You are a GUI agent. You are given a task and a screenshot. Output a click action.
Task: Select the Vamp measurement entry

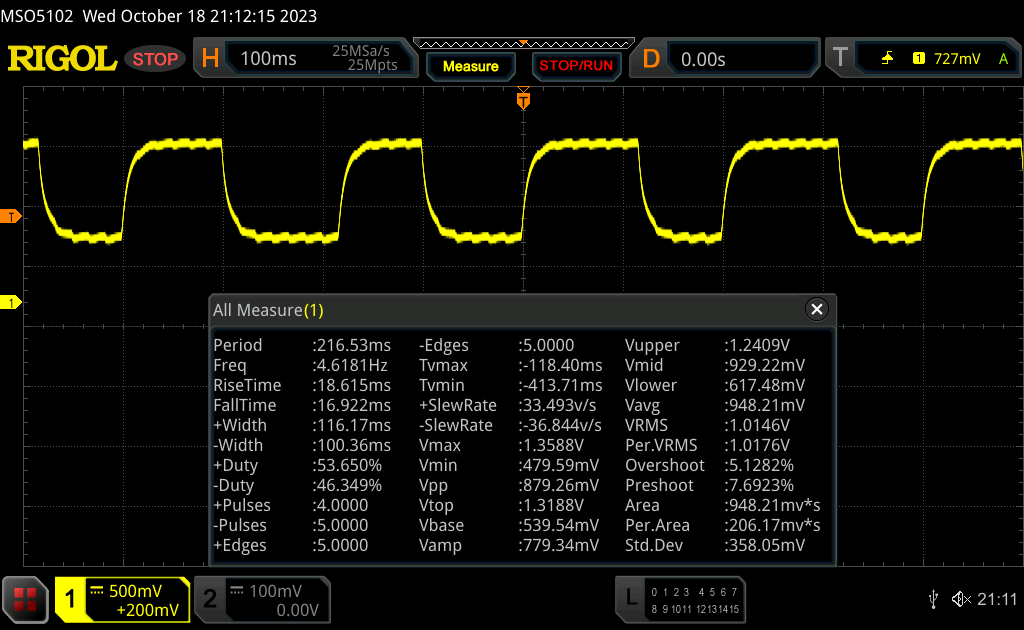[509, 545]
